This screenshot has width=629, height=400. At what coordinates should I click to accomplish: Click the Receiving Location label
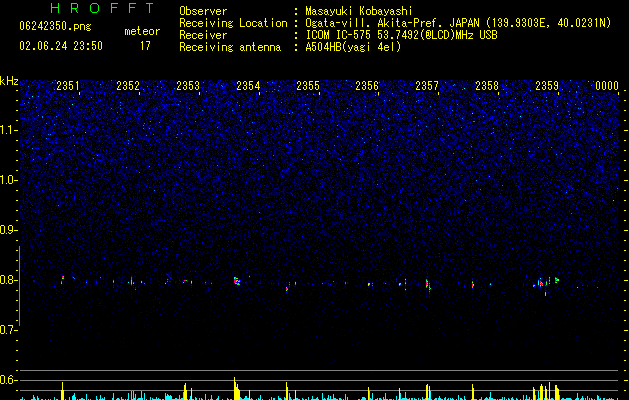[233, 23]
